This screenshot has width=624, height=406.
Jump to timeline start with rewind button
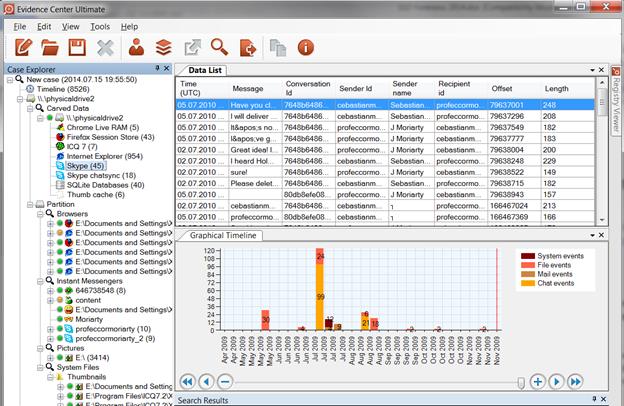187,382
